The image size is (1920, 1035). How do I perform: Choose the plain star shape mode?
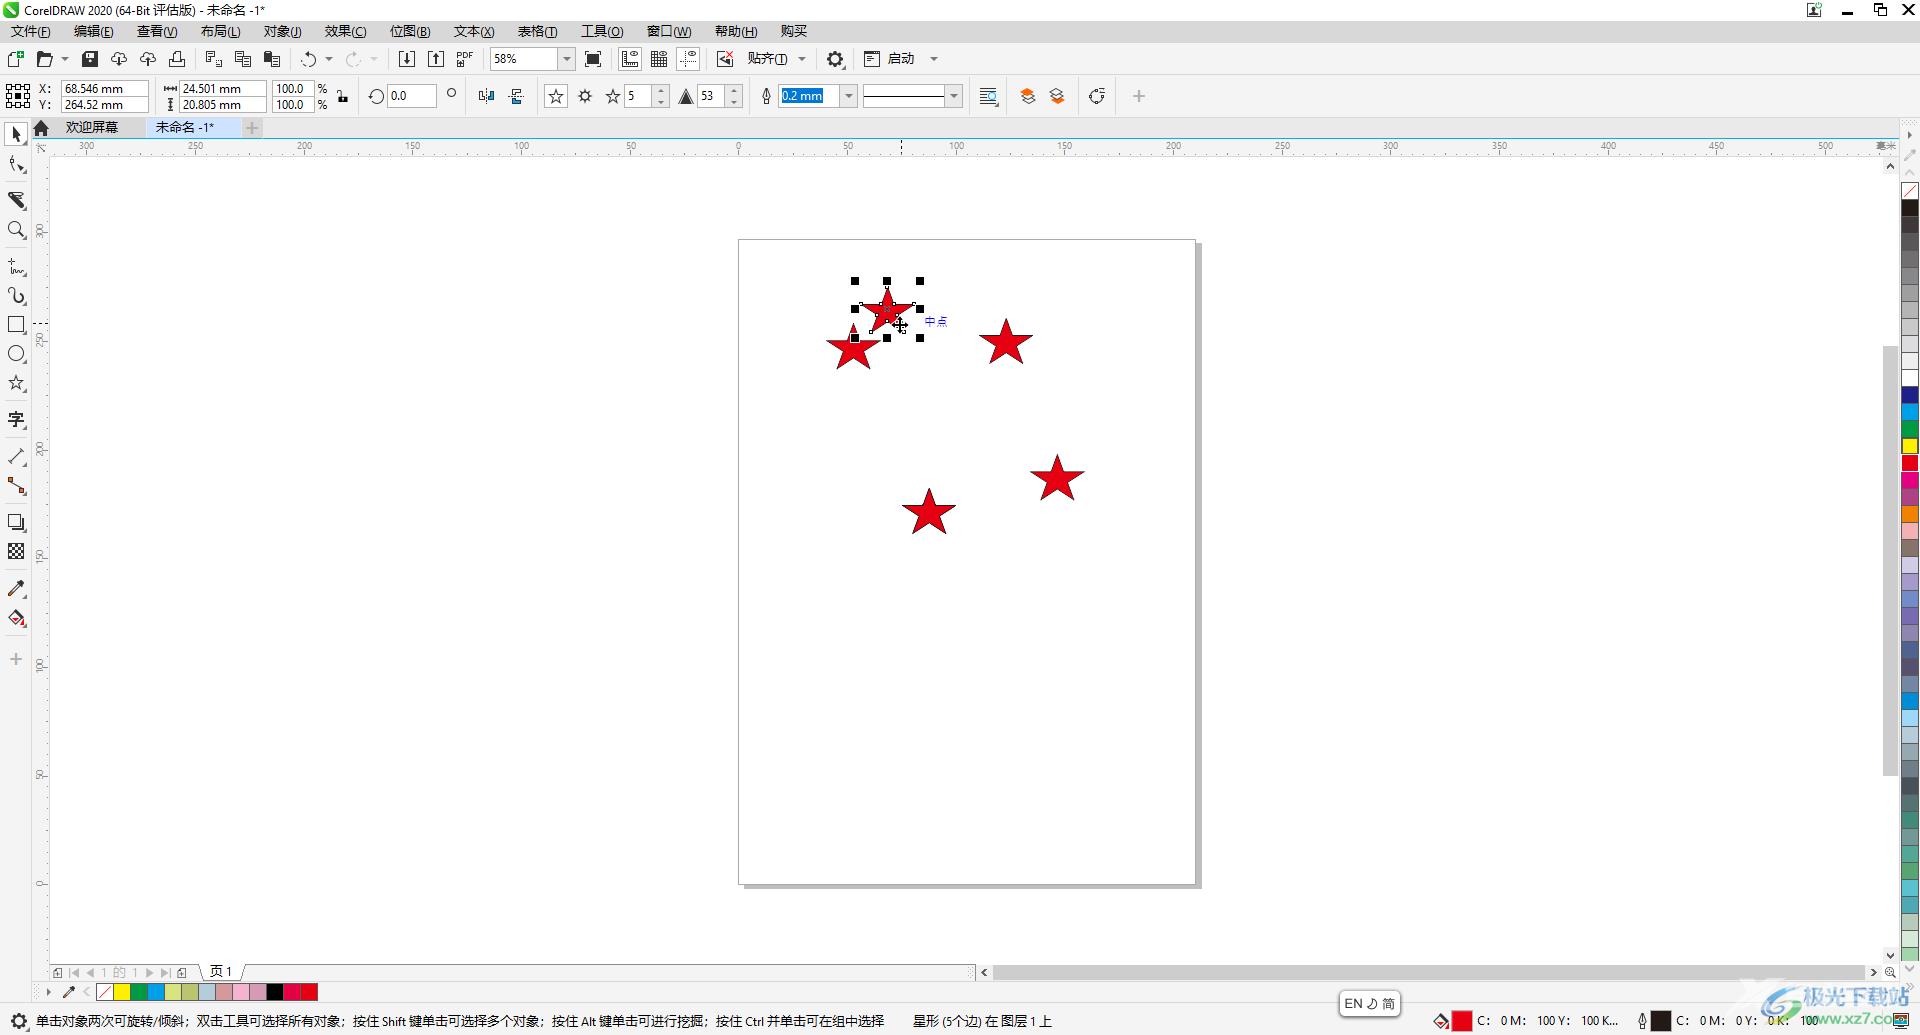(x=556, y=96)
